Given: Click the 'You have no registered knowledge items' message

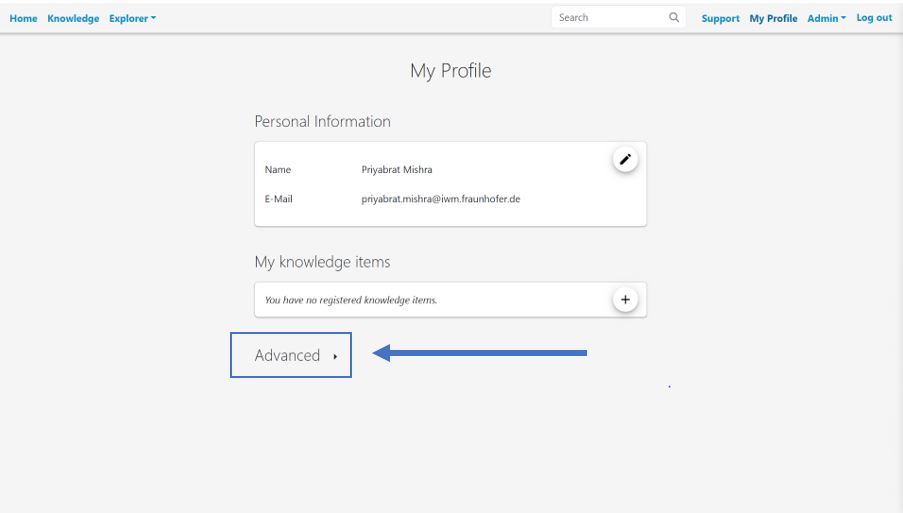Looking at the screenshot, I should coord(351,300).
